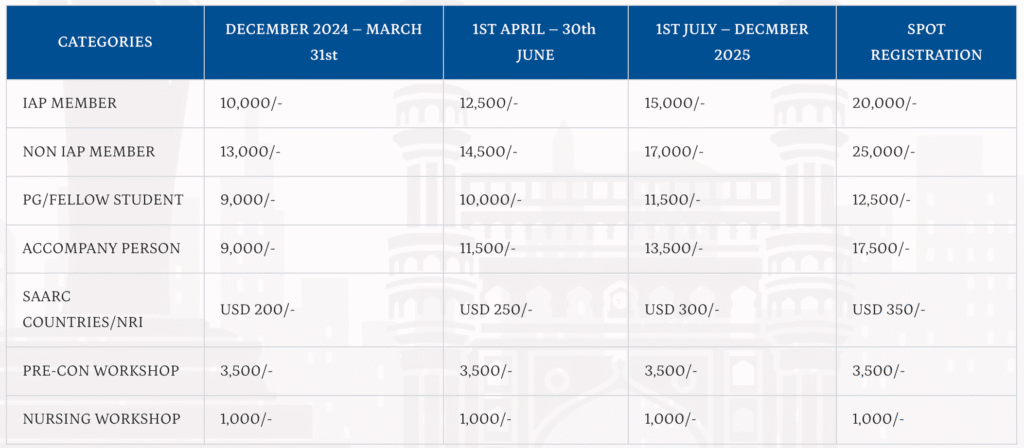This screenshot has width=1024, height=448.
Task: Click the 1st July – Decmber 2025 header
Action: [732, 42]
